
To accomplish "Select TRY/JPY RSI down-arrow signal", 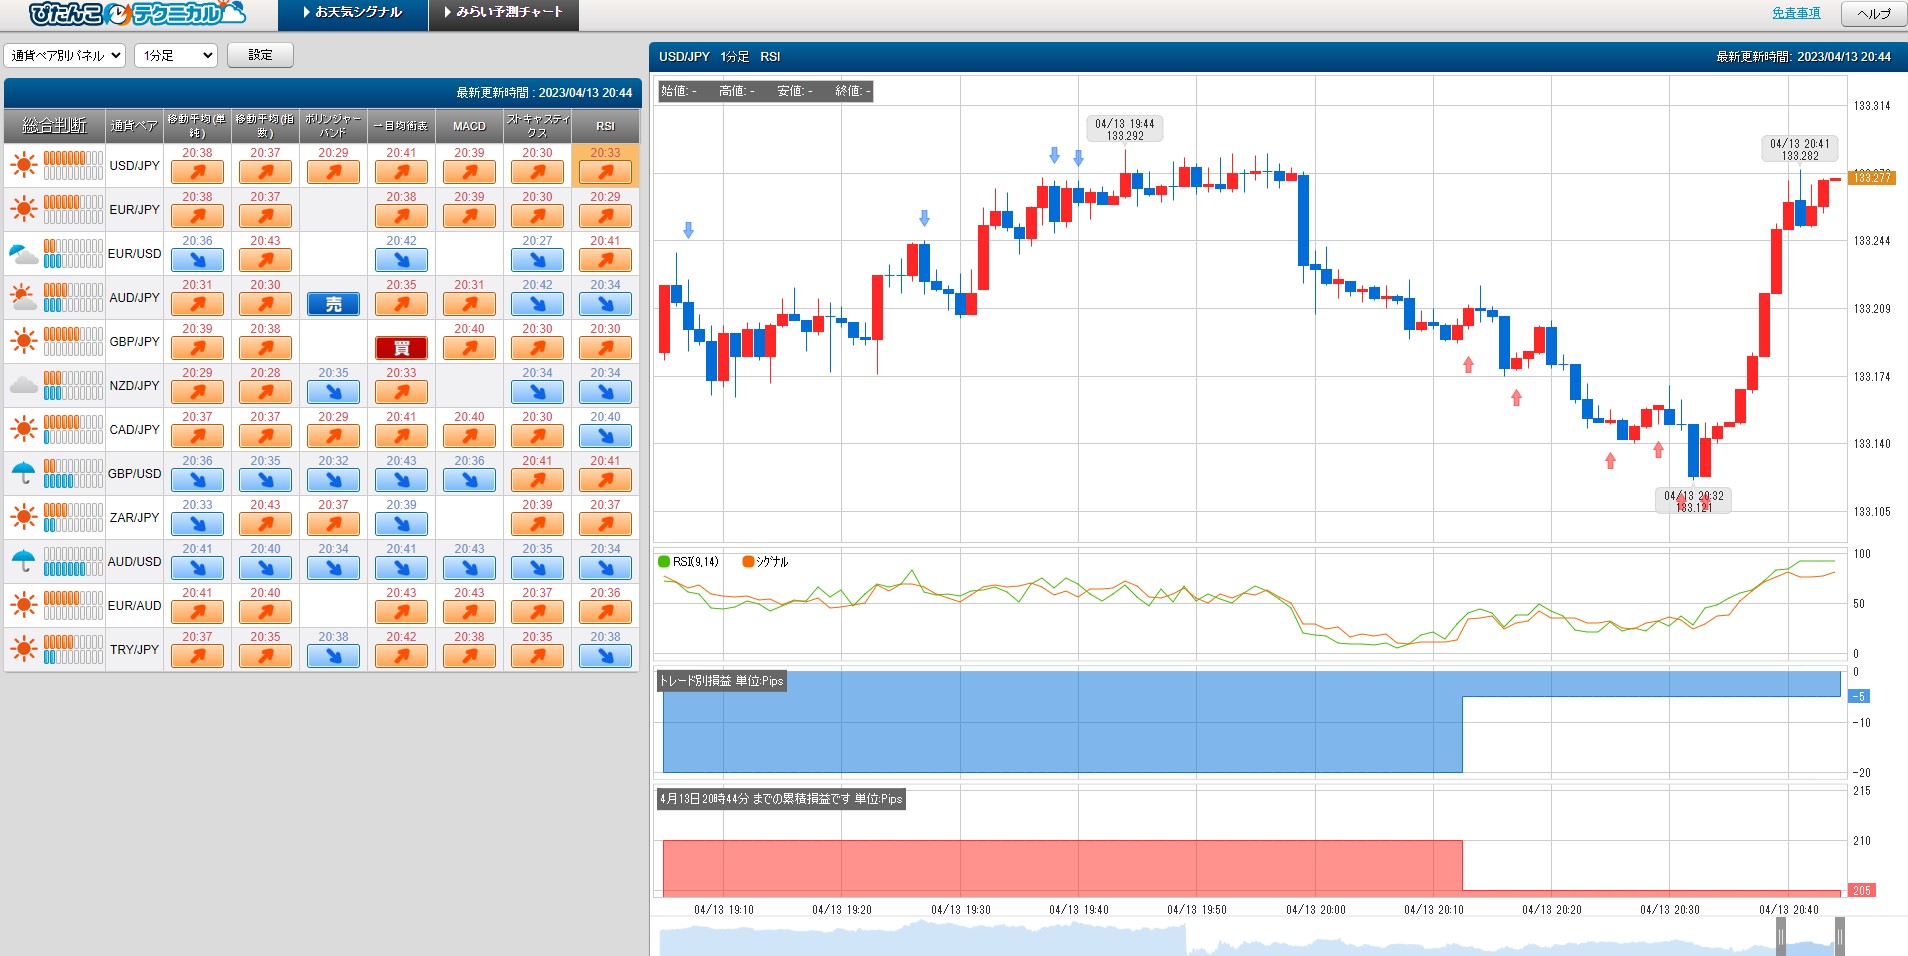I will (x=605, y=656).
